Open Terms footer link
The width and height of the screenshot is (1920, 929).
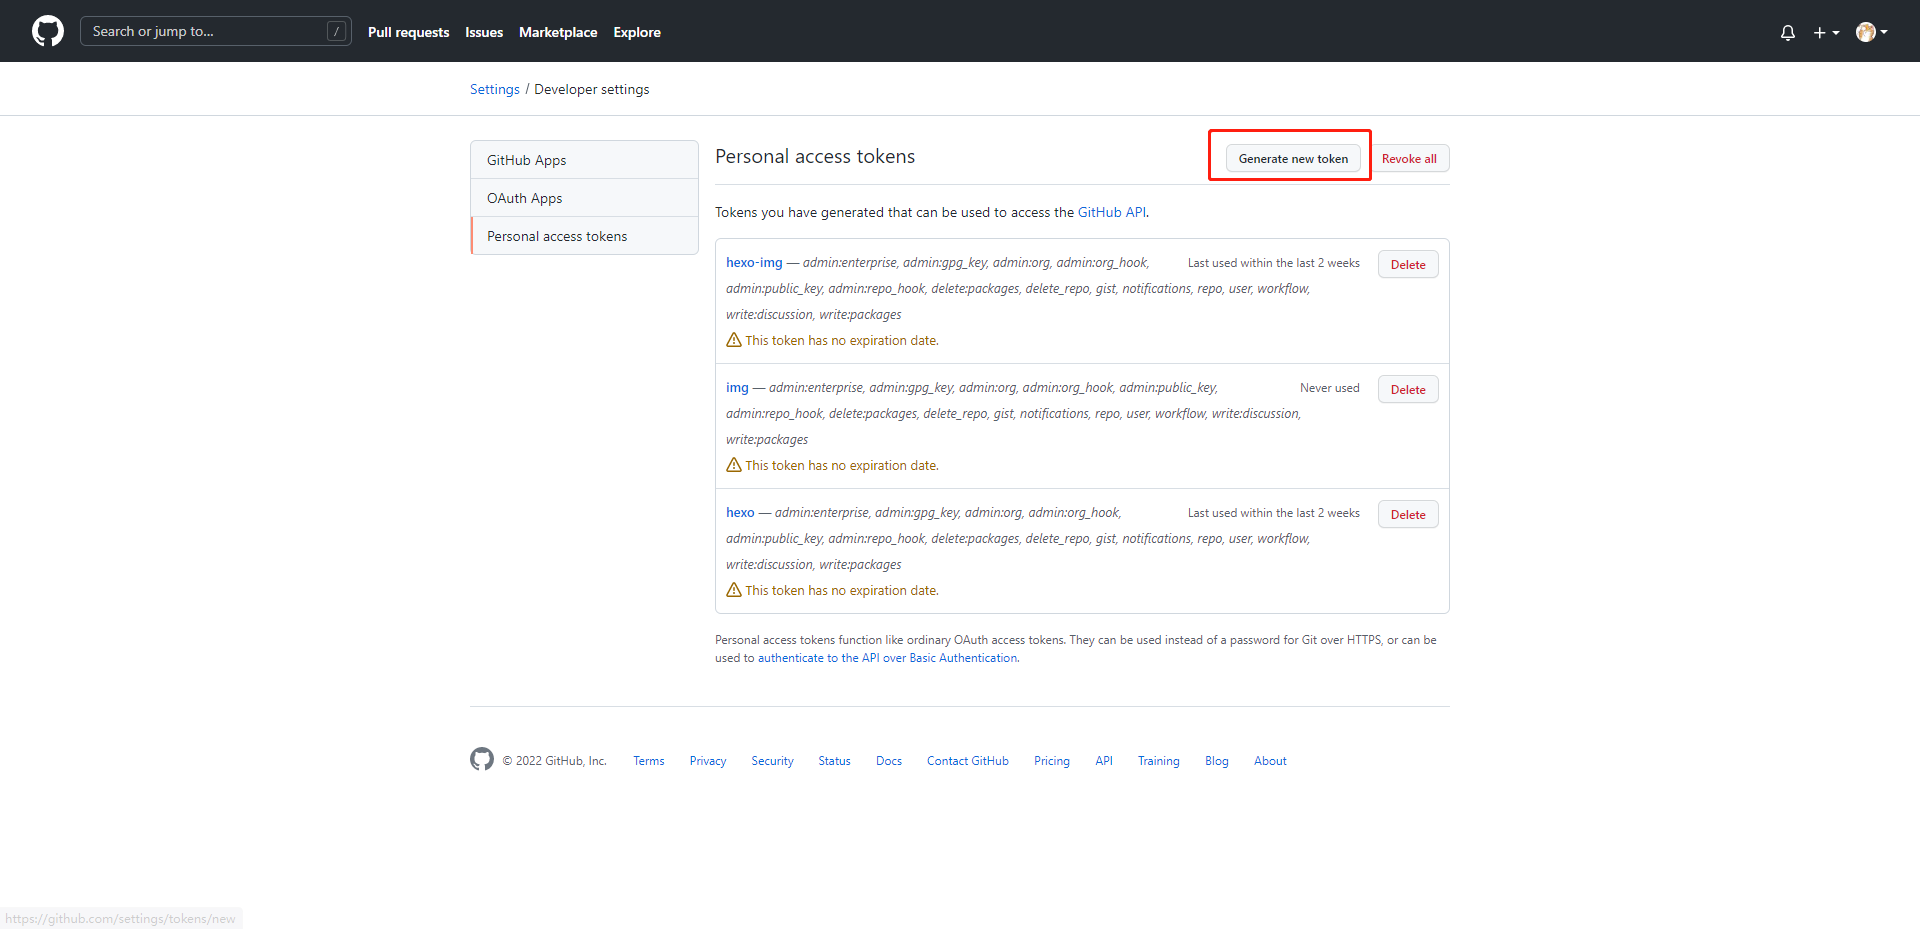(649, 761)
